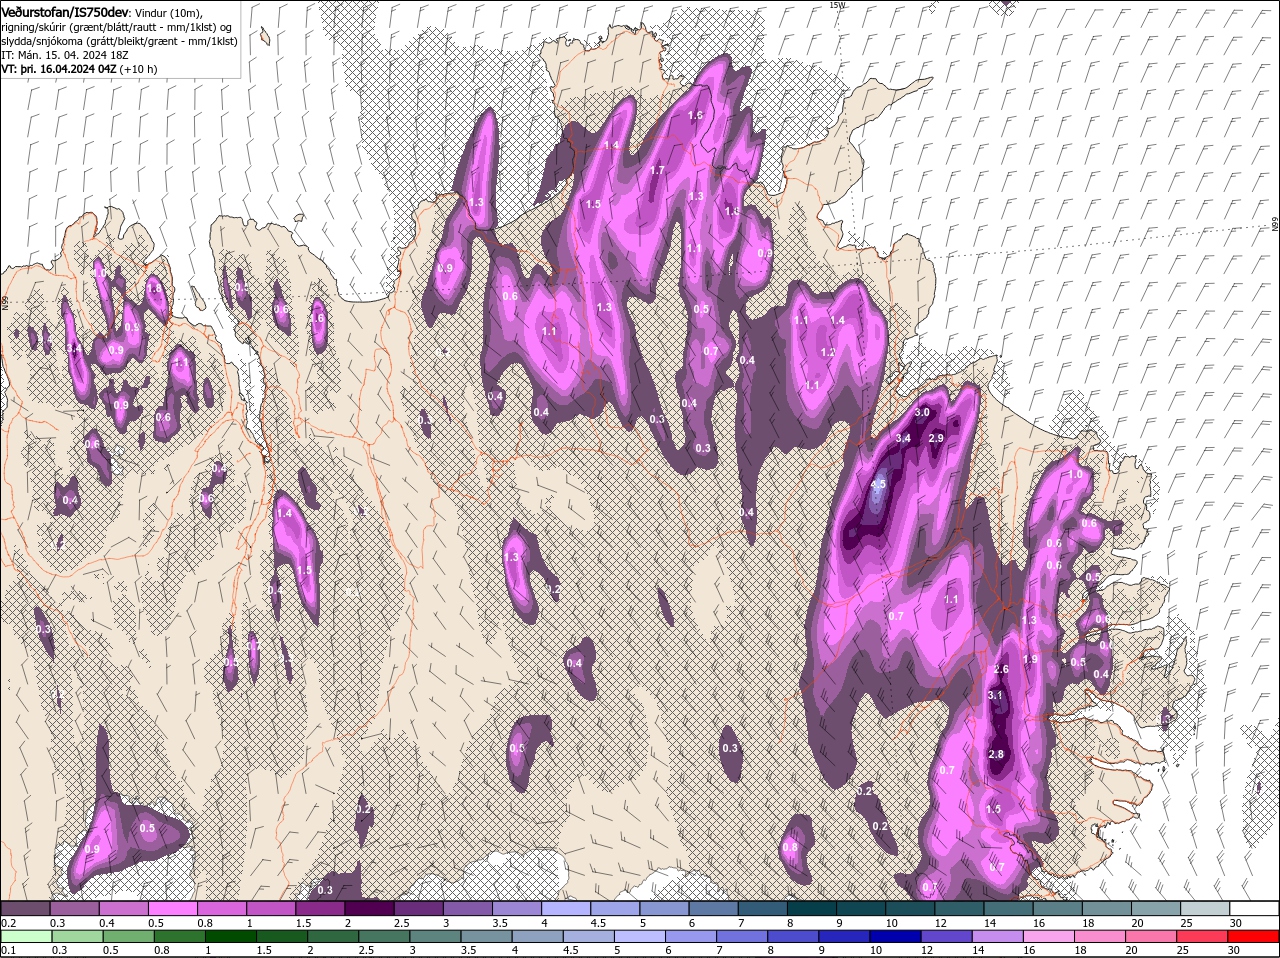Viewport: 1280px width, 958px height.
Task: Pick the dark teal swatch at 8, upper scale
Action: point(813,908)
